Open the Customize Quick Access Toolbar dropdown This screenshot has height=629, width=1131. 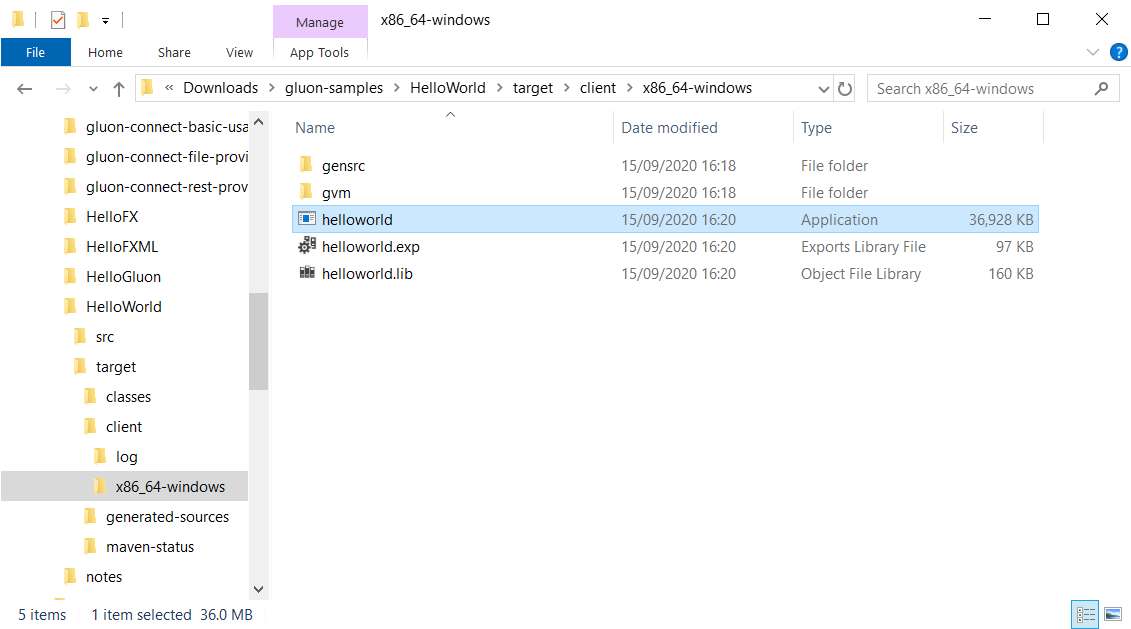tap(105, 20)
